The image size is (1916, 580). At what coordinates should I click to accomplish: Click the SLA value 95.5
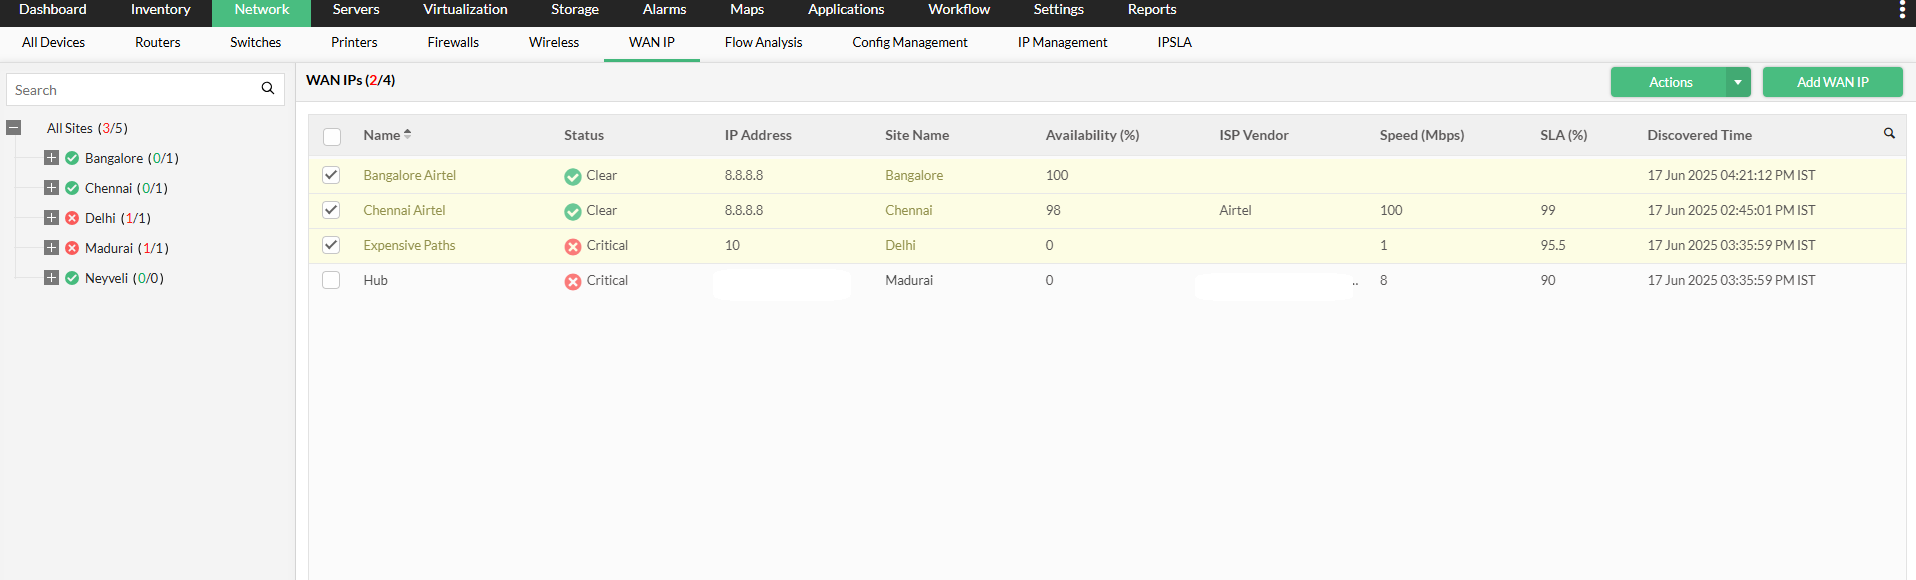tap(1552, 245)
